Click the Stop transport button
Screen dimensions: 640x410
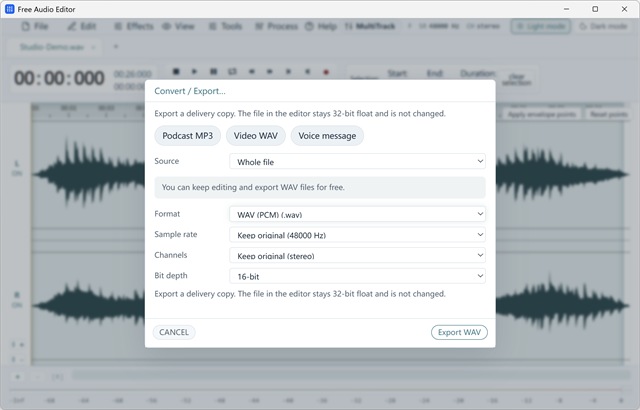[x=176, y=71]
